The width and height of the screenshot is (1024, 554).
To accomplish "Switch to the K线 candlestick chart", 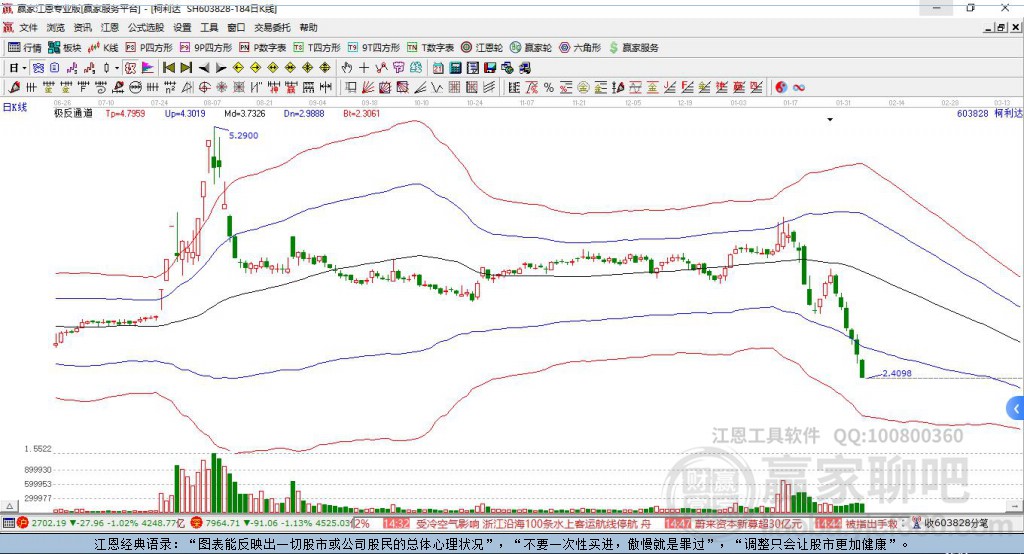I will [x=103, y=48].
